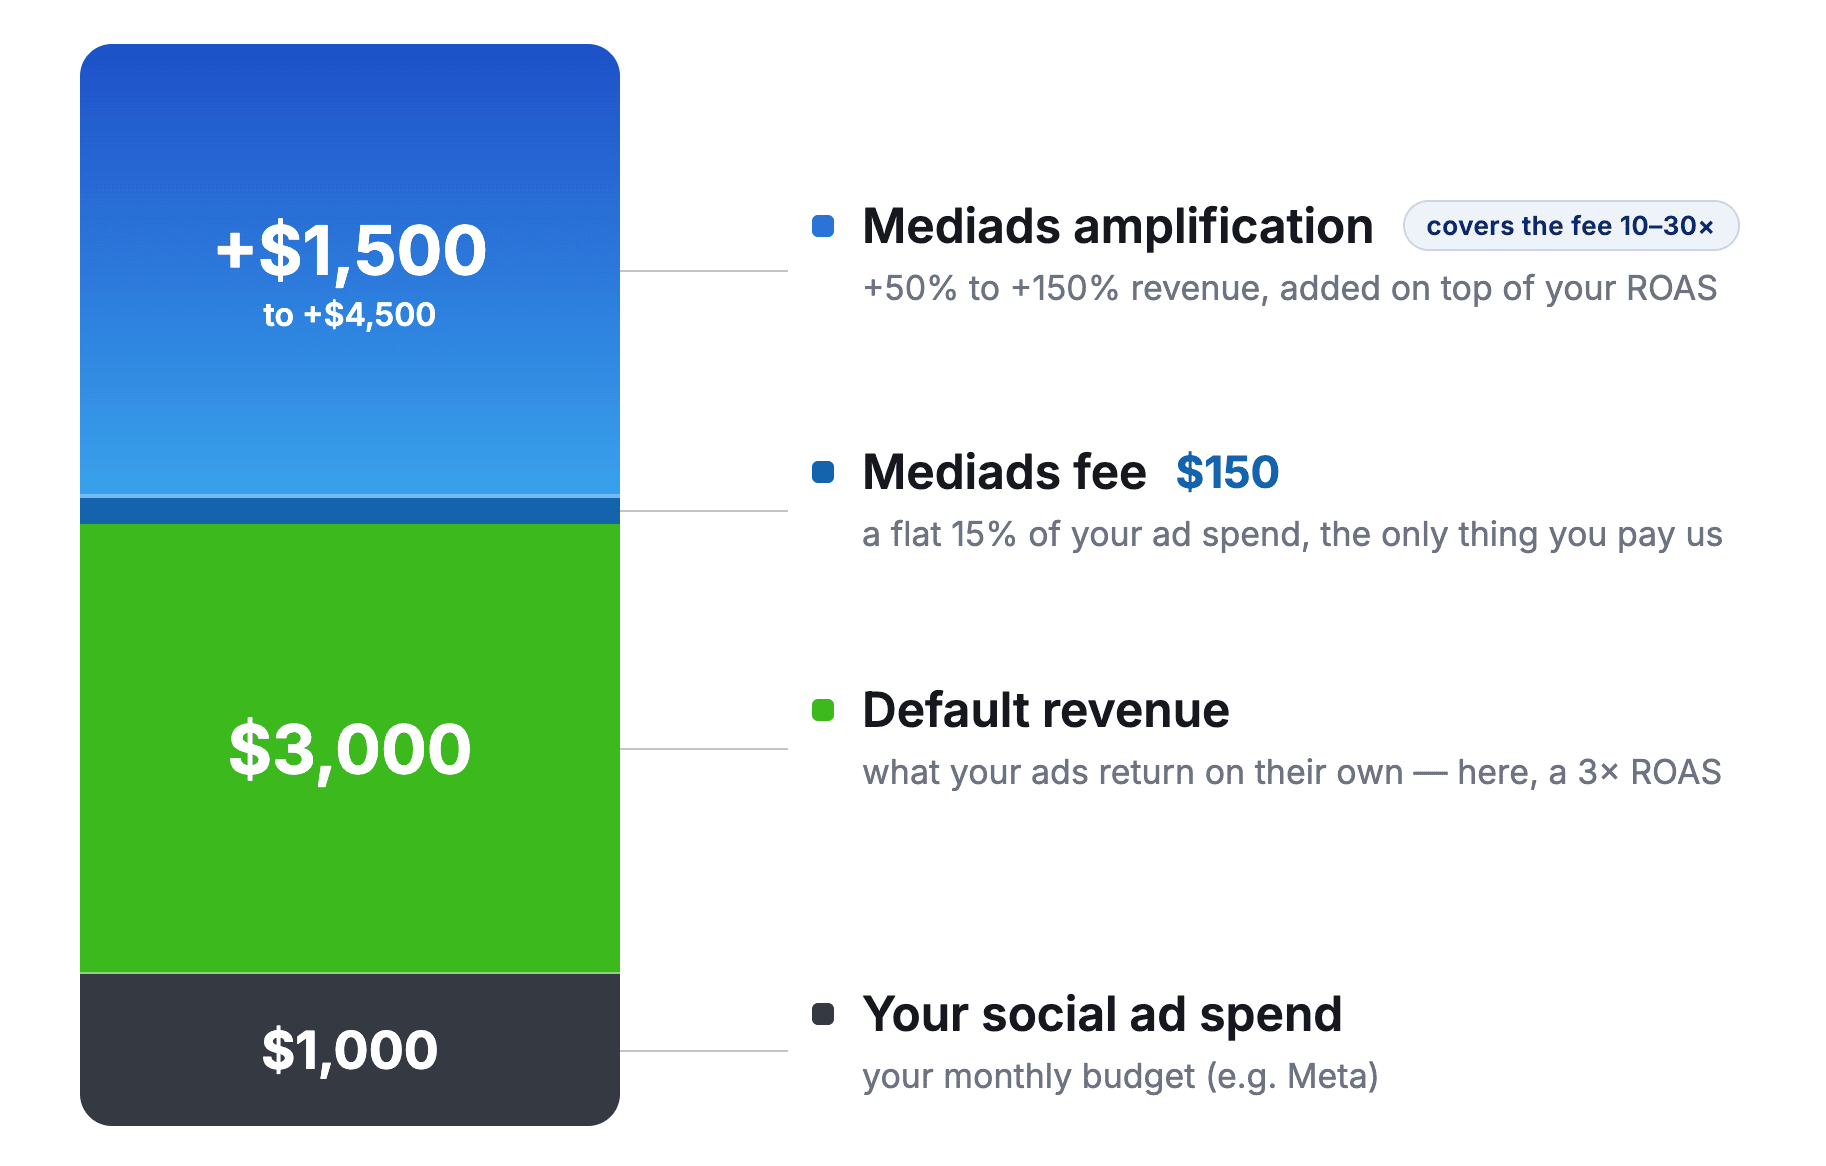Click the 'Default revenue' heading
The image size is (1826, 1166).
tap(1046, 710)
